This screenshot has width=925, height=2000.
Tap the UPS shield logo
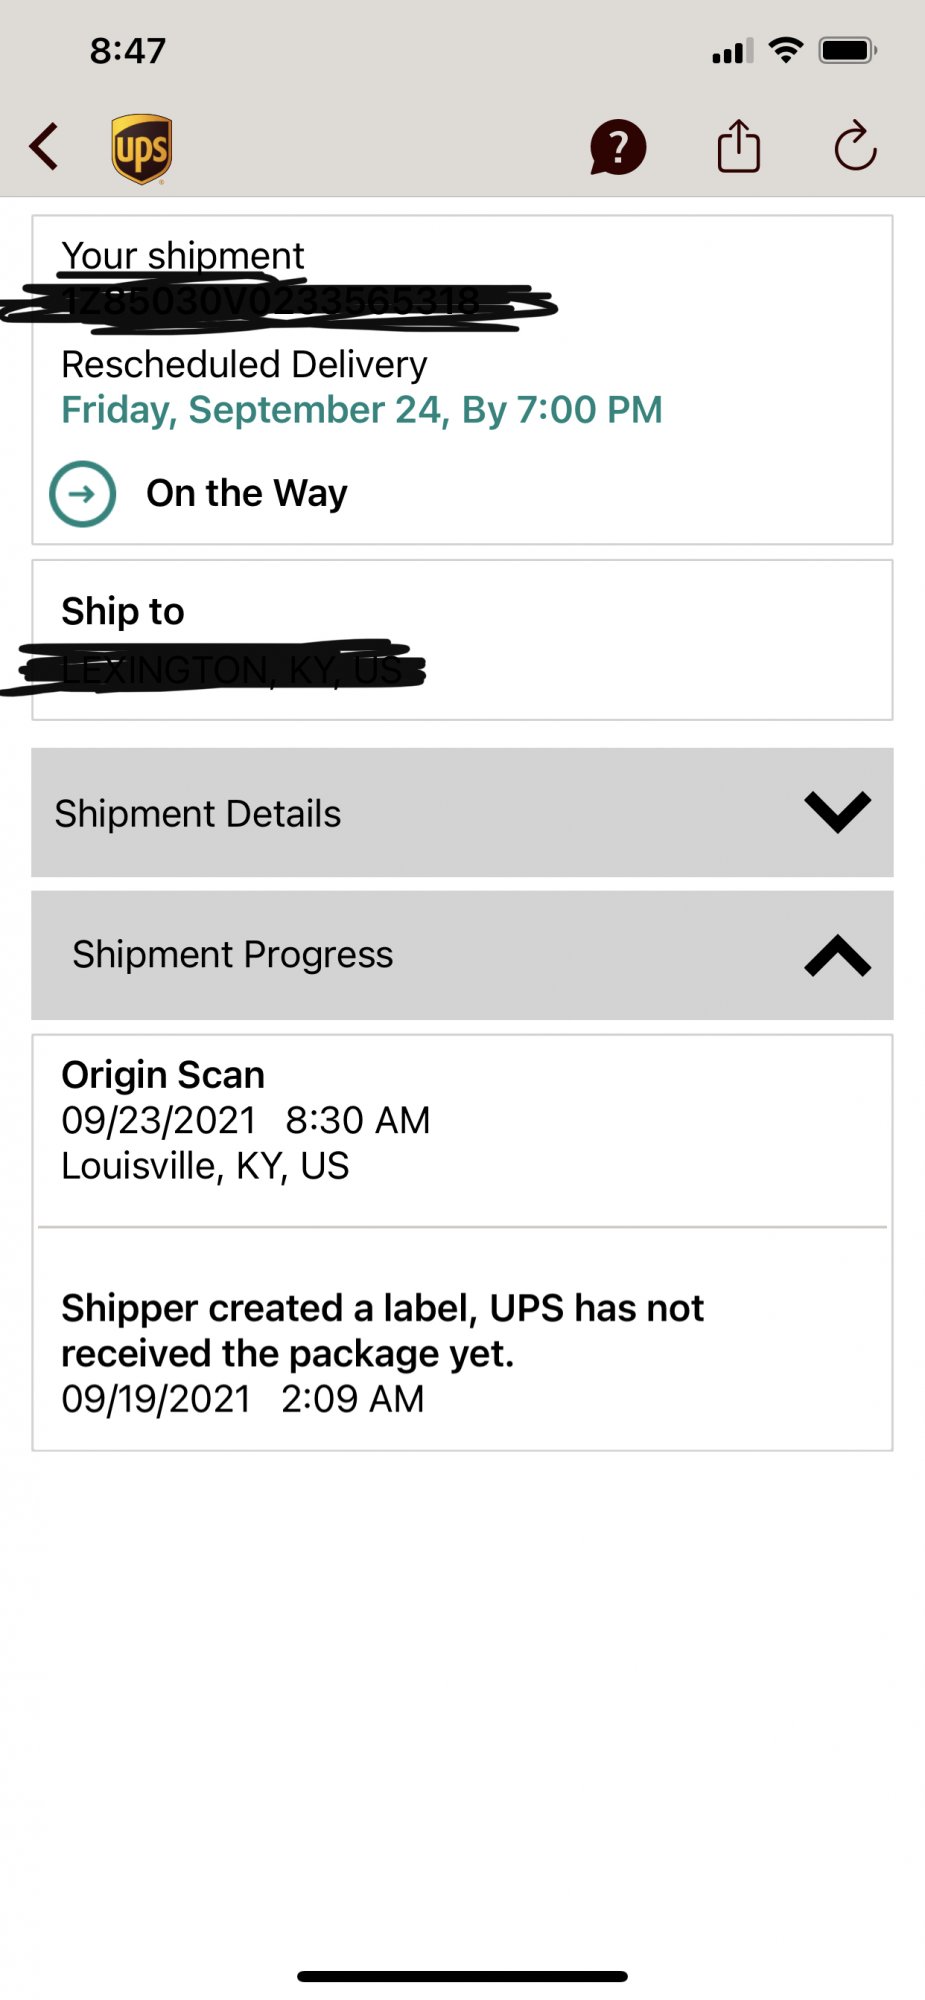(141, 149)
